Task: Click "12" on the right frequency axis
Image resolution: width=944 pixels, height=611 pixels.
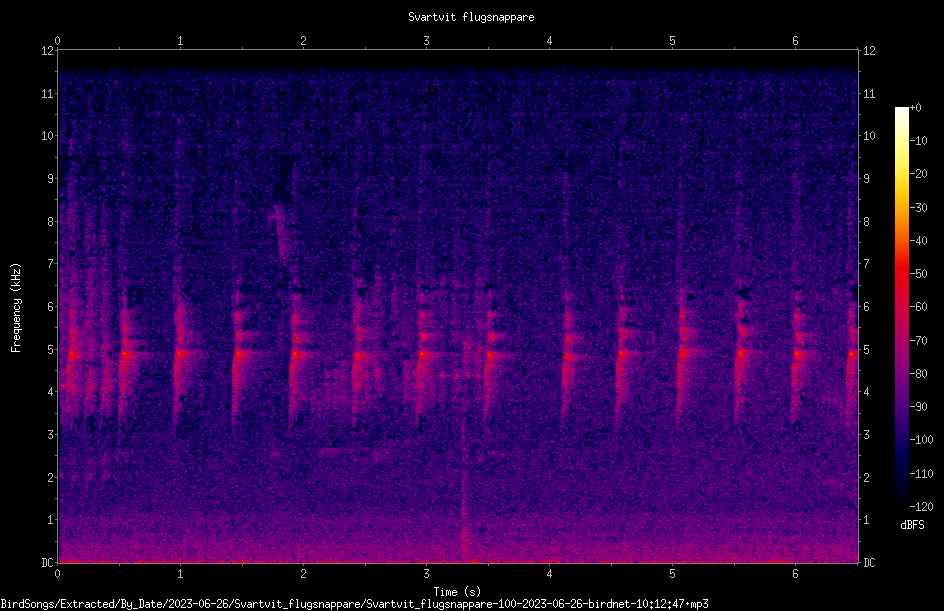Action: 869,51
